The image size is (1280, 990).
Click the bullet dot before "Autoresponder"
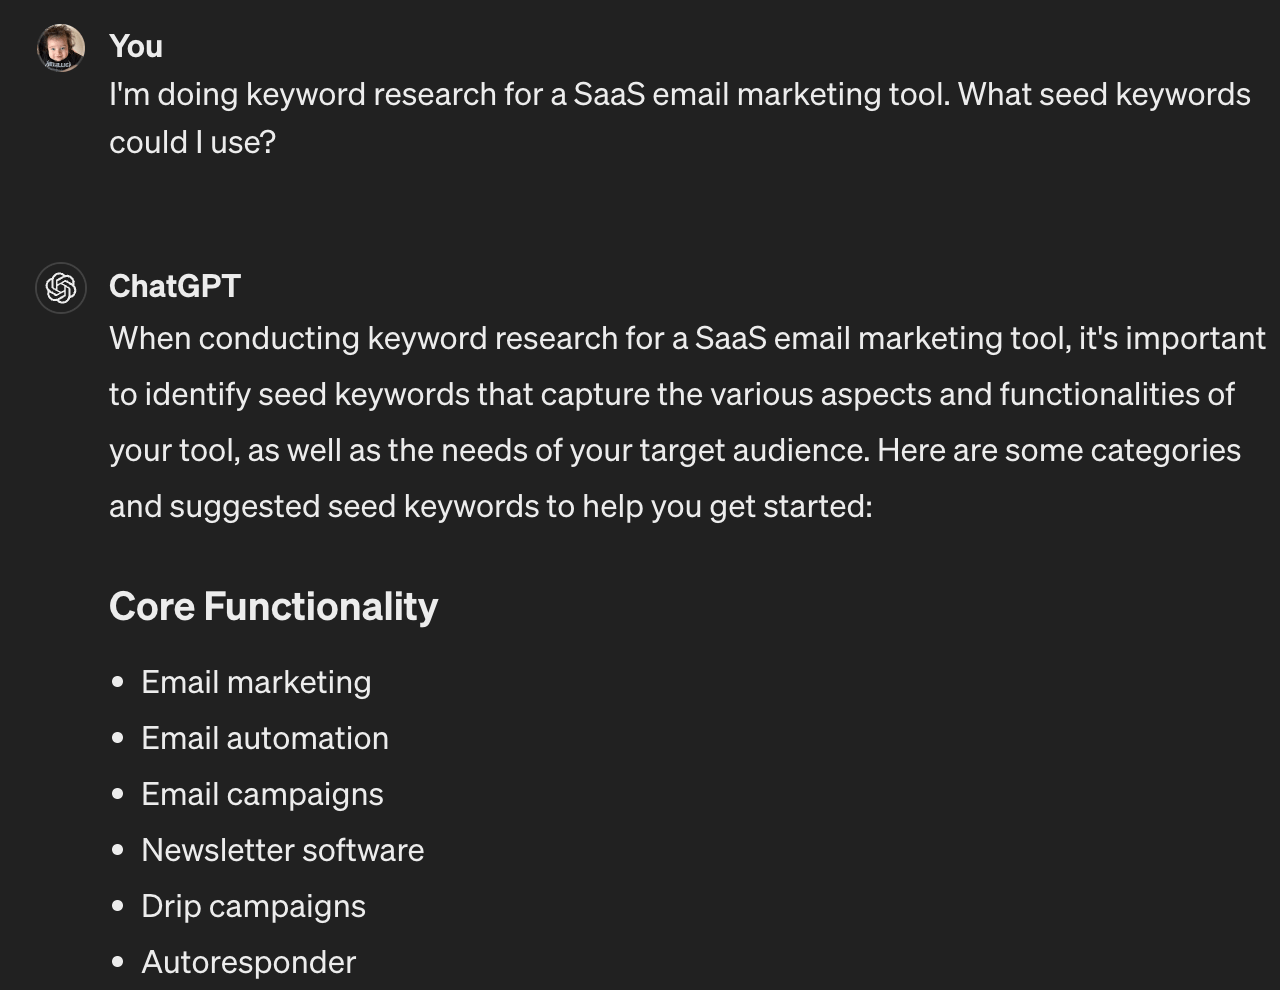pyautogui.click(x=119, y=962)
